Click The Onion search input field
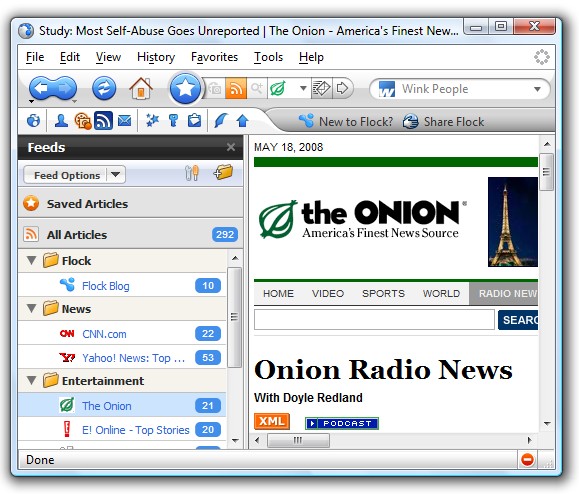 pyautogui.click(x=374, y=319)
